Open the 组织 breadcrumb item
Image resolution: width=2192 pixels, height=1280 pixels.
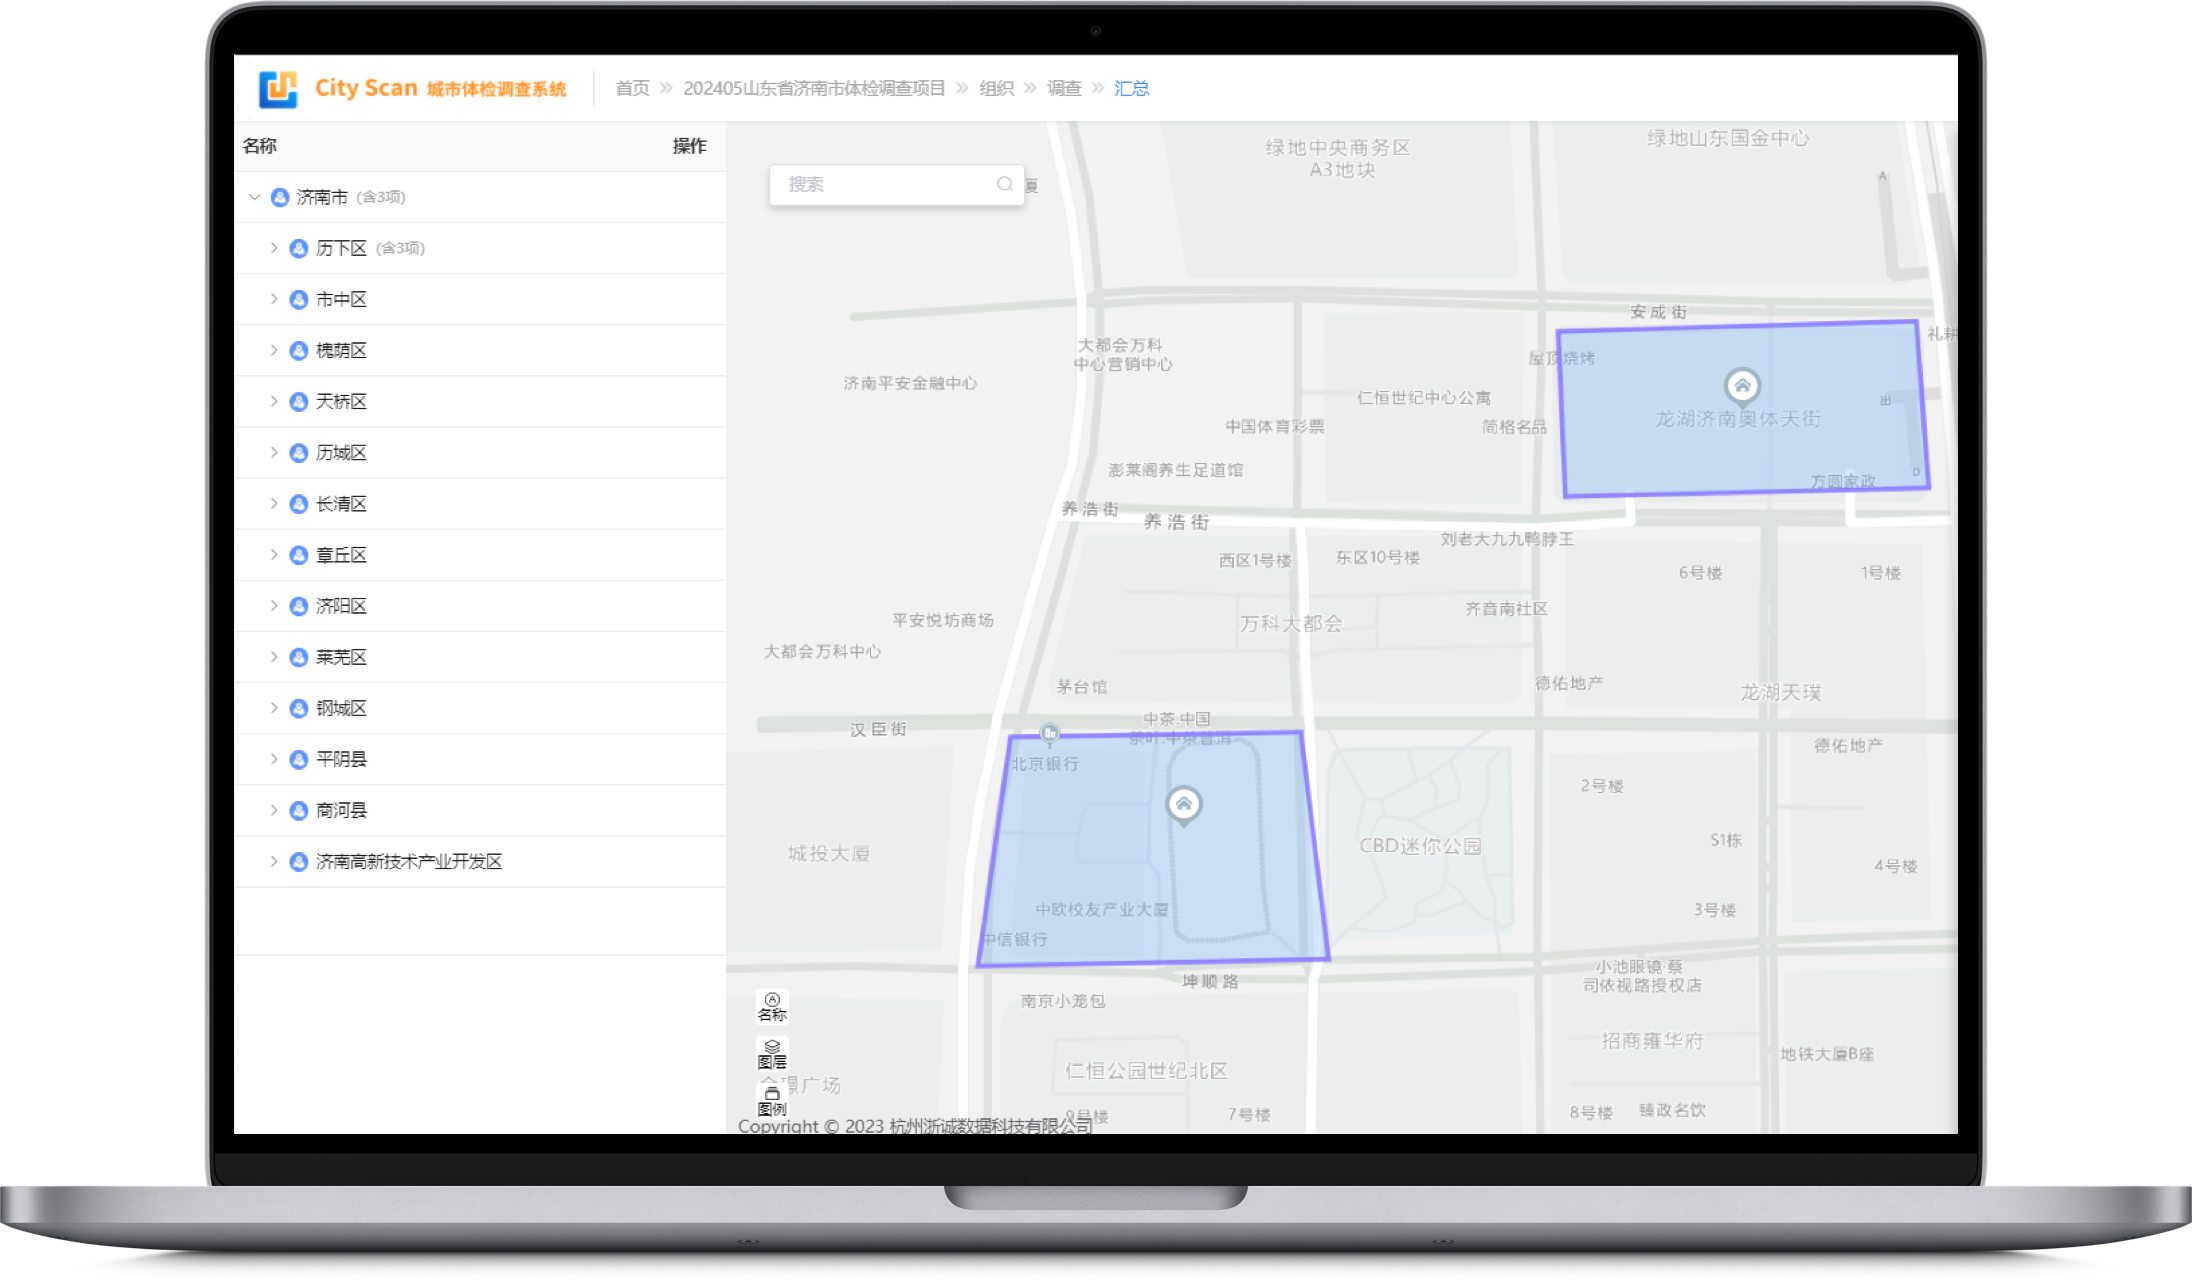[996, 88]
